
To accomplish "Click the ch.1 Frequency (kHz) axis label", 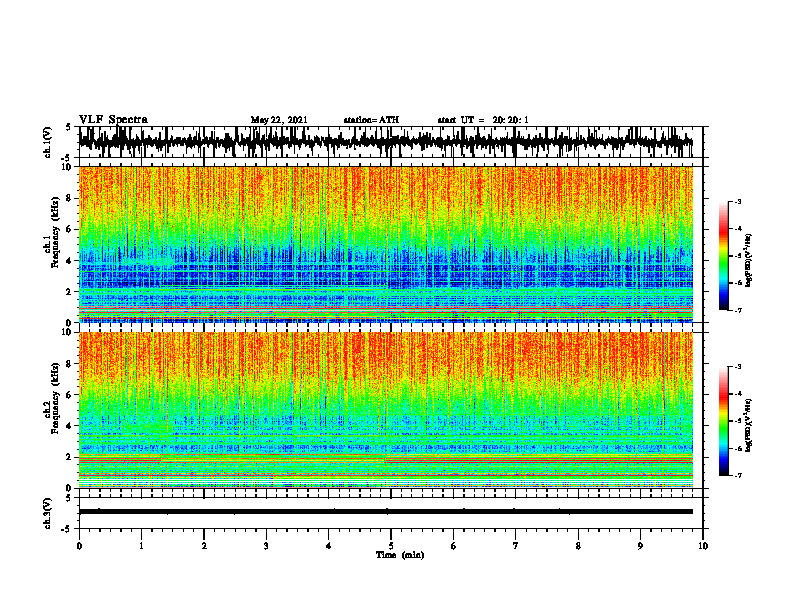I will (x=52, y=232).
